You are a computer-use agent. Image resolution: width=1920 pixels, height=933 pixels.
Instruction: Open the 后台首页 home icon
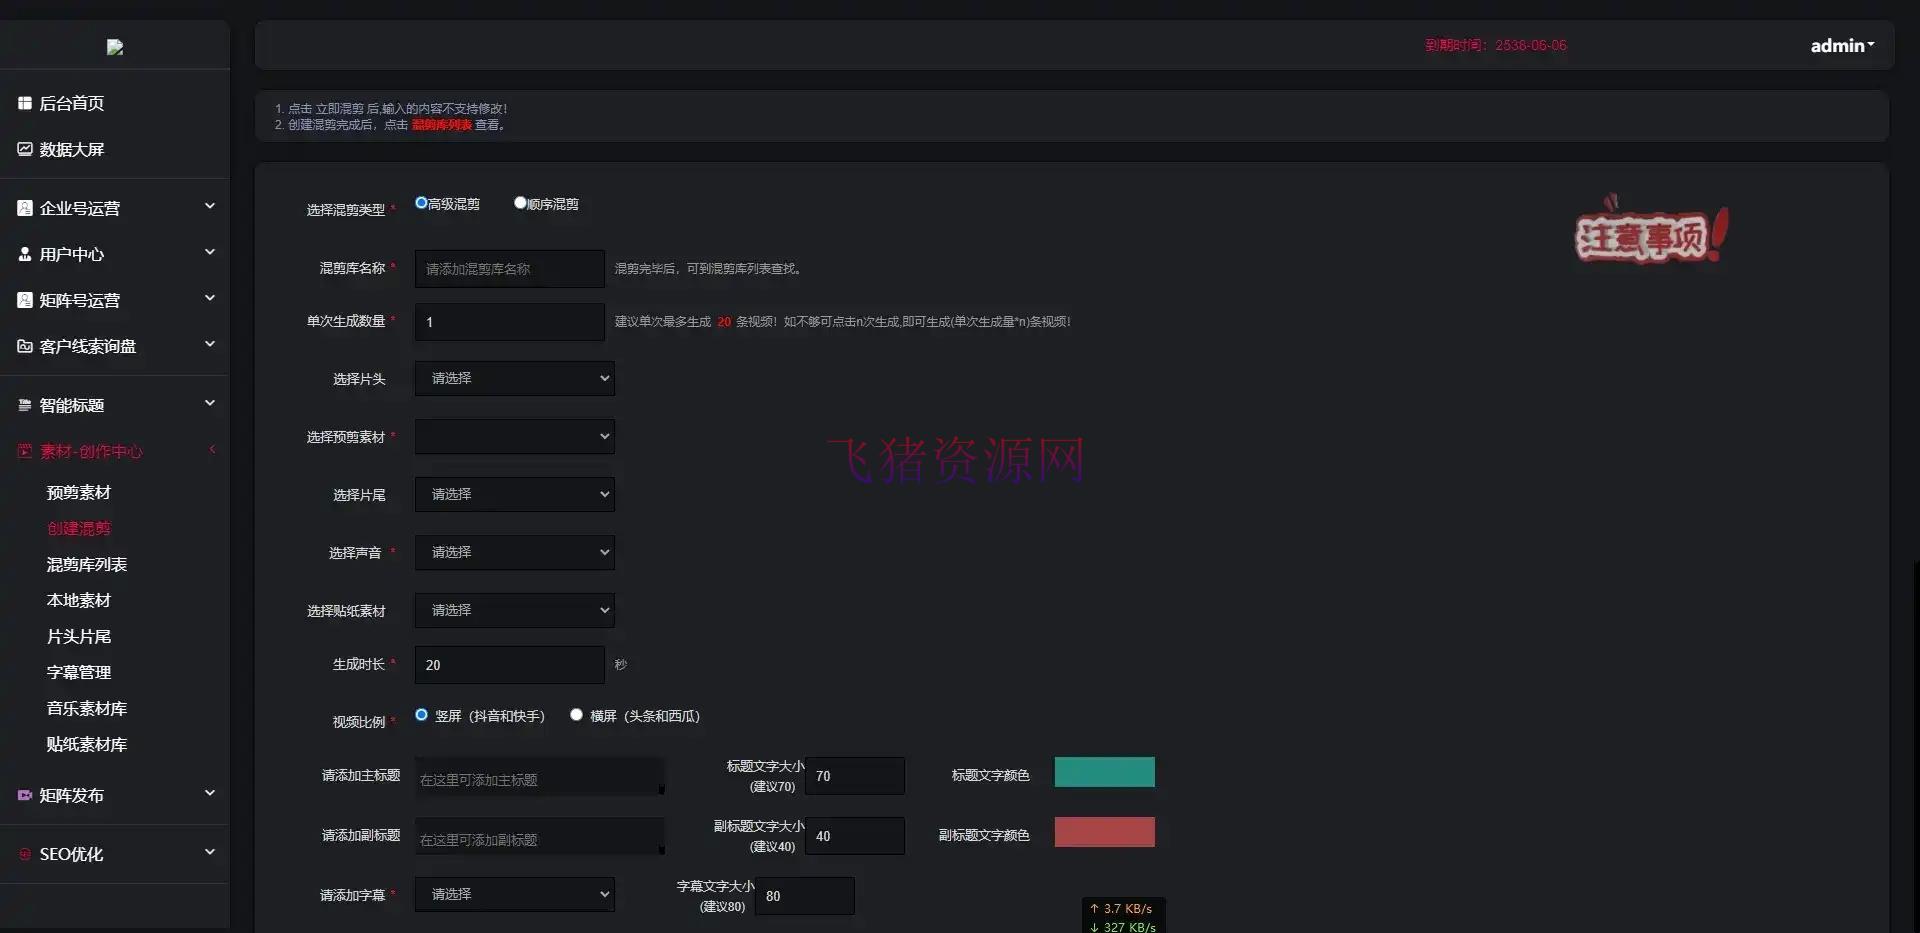click(x=24, y=102)
